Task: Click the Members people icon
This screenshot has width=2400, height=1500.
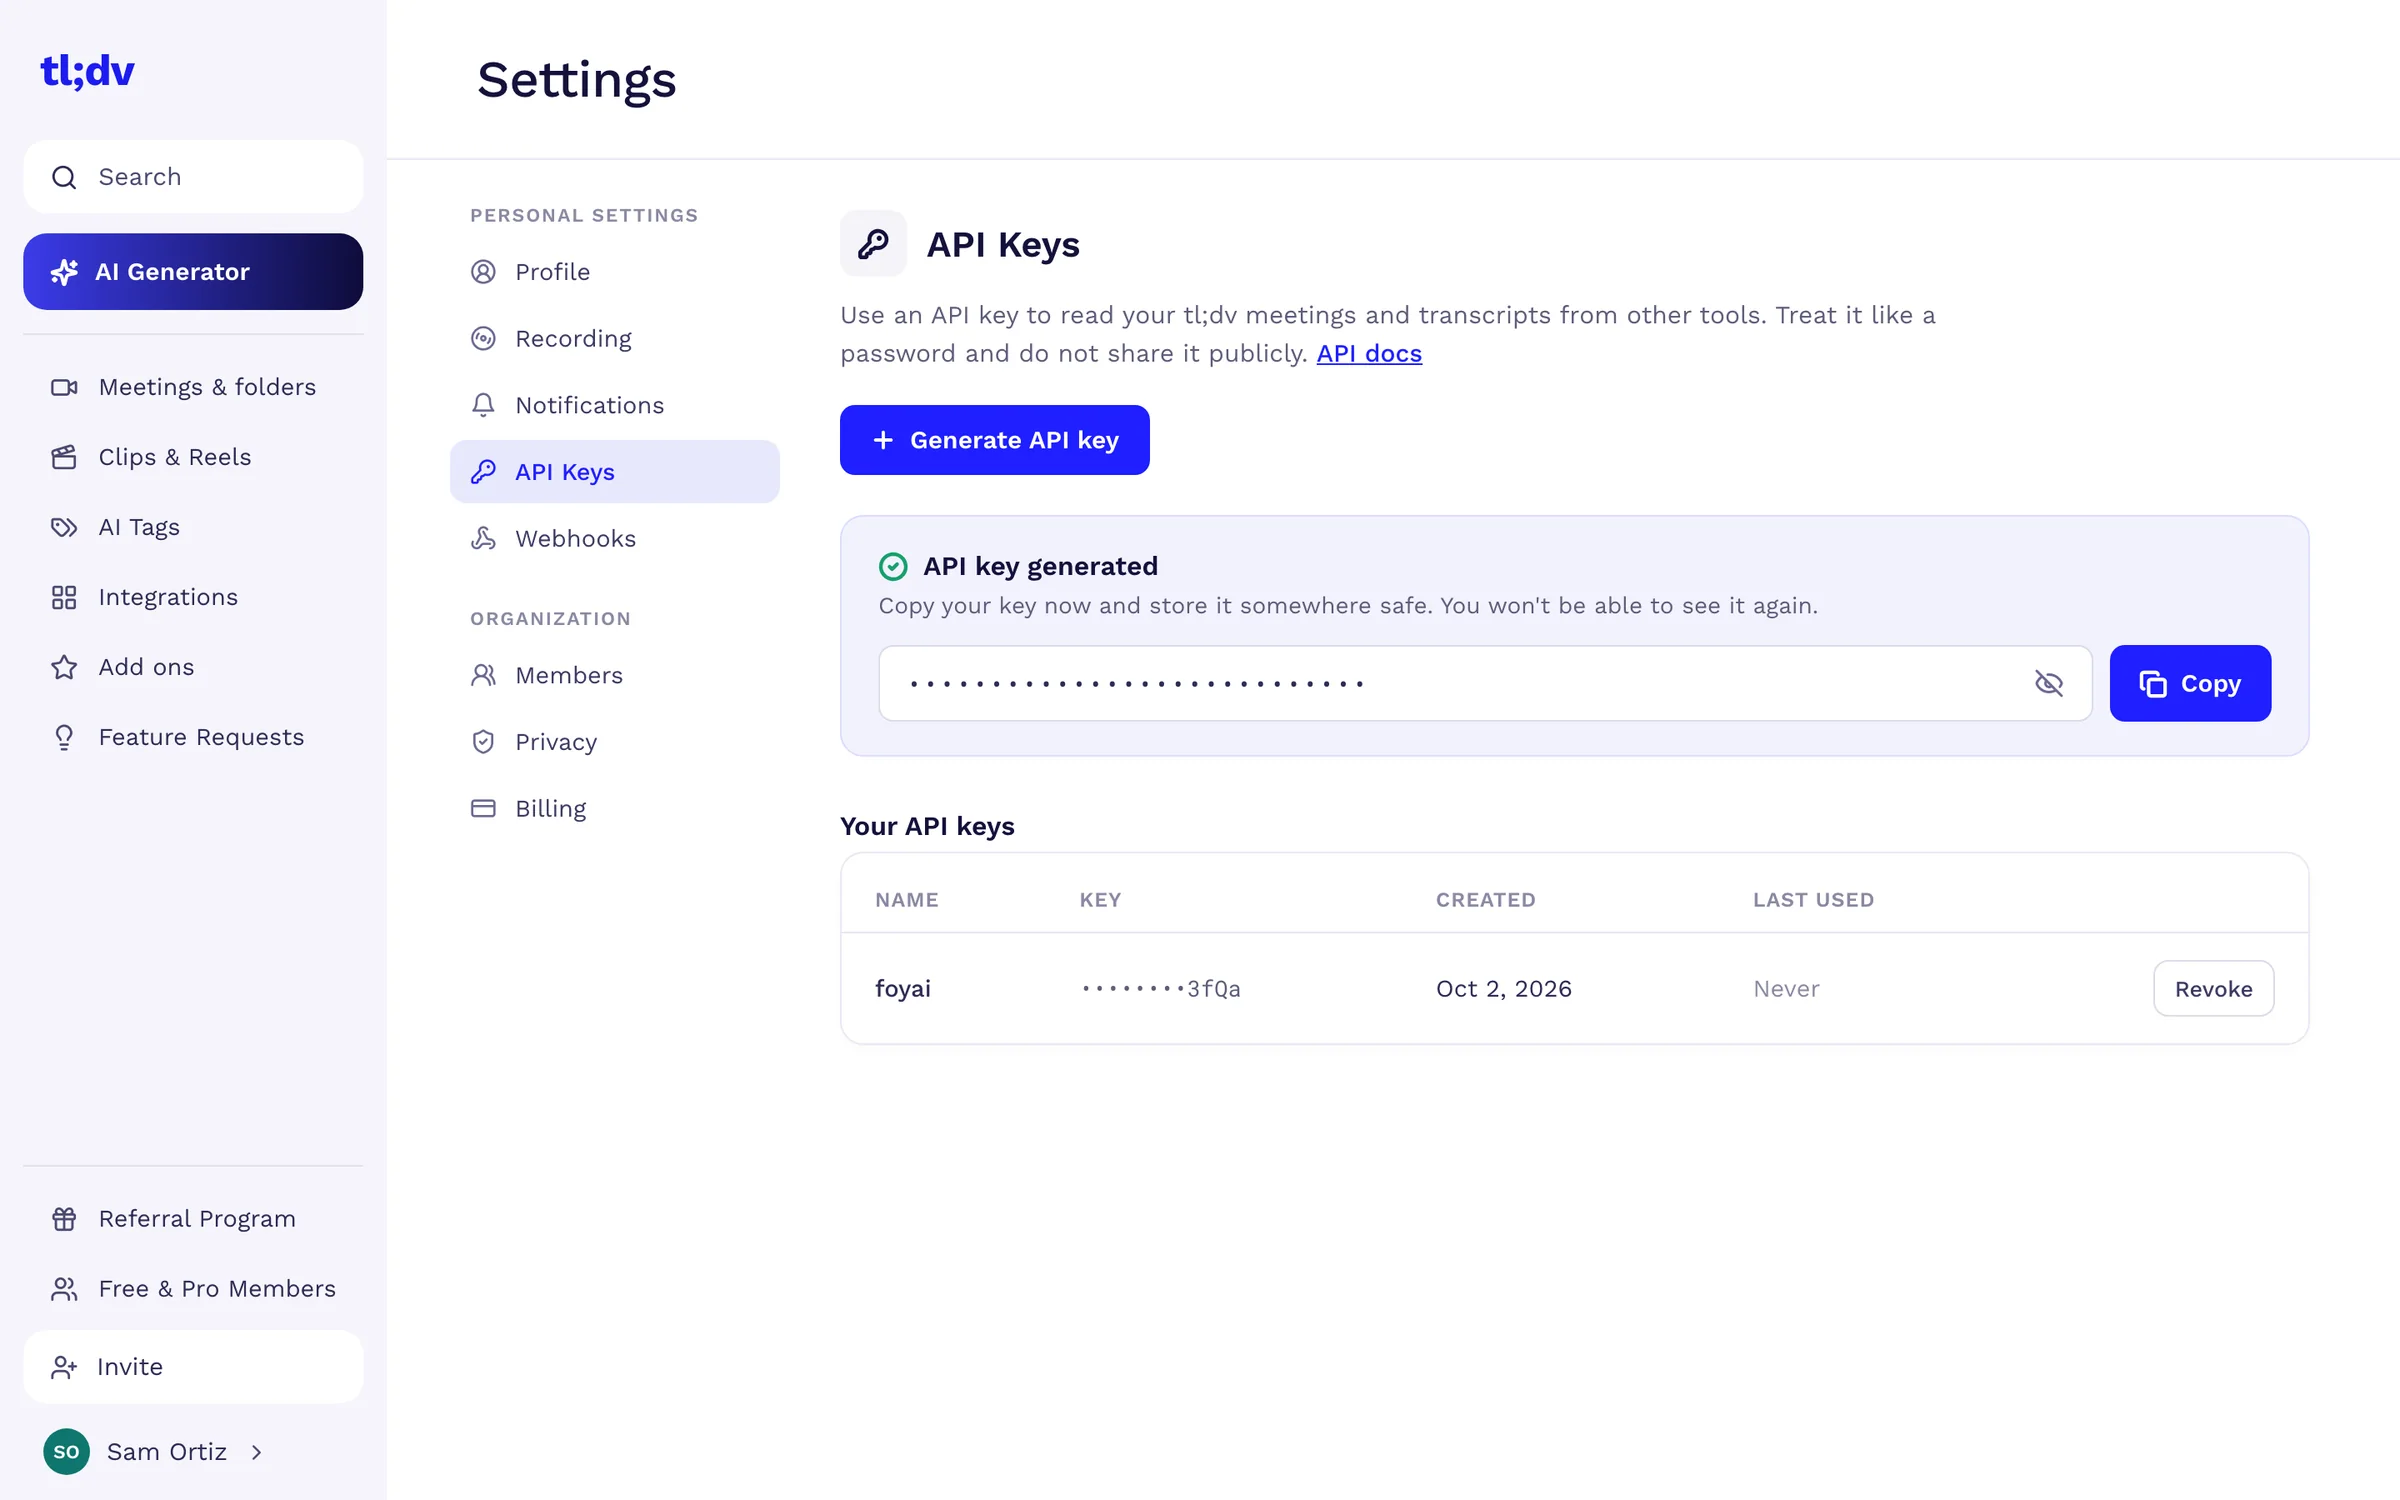Action: point(483,676)
